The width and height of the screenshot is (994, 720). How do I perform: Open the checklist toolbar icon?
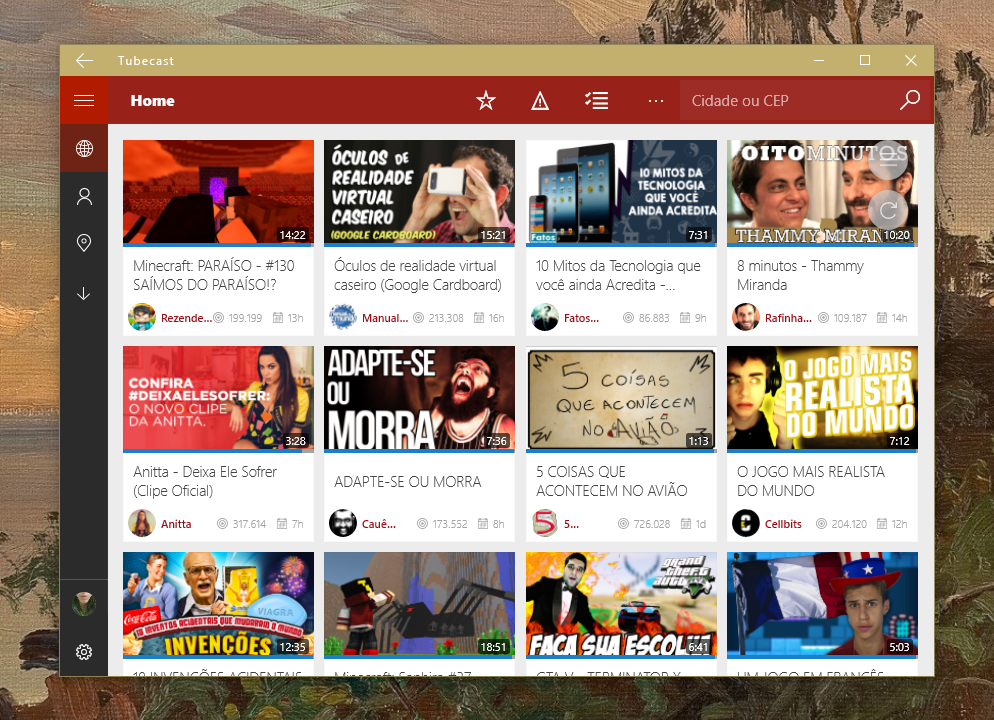pos(597,100)
